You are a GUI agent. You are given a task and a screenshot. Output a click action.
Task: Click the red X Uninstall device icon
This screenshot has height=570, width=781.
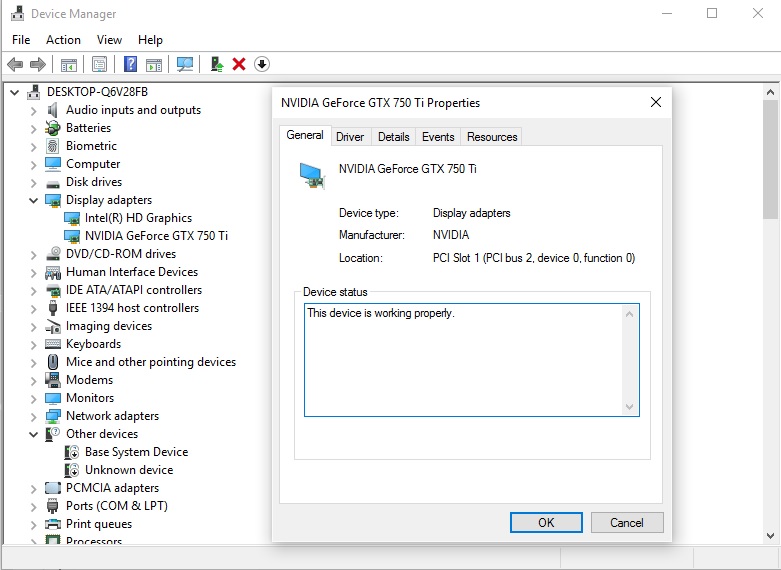[x=239, y=64]
